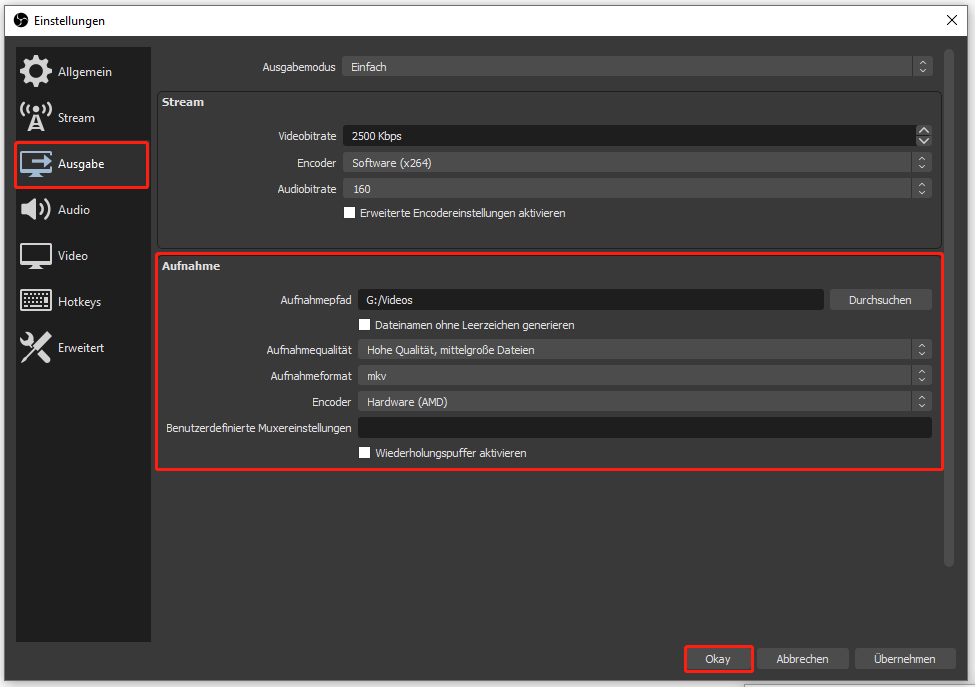The image size is (975, 687).
Task: Click the Durchsuchen button
Action: (880, 300)
